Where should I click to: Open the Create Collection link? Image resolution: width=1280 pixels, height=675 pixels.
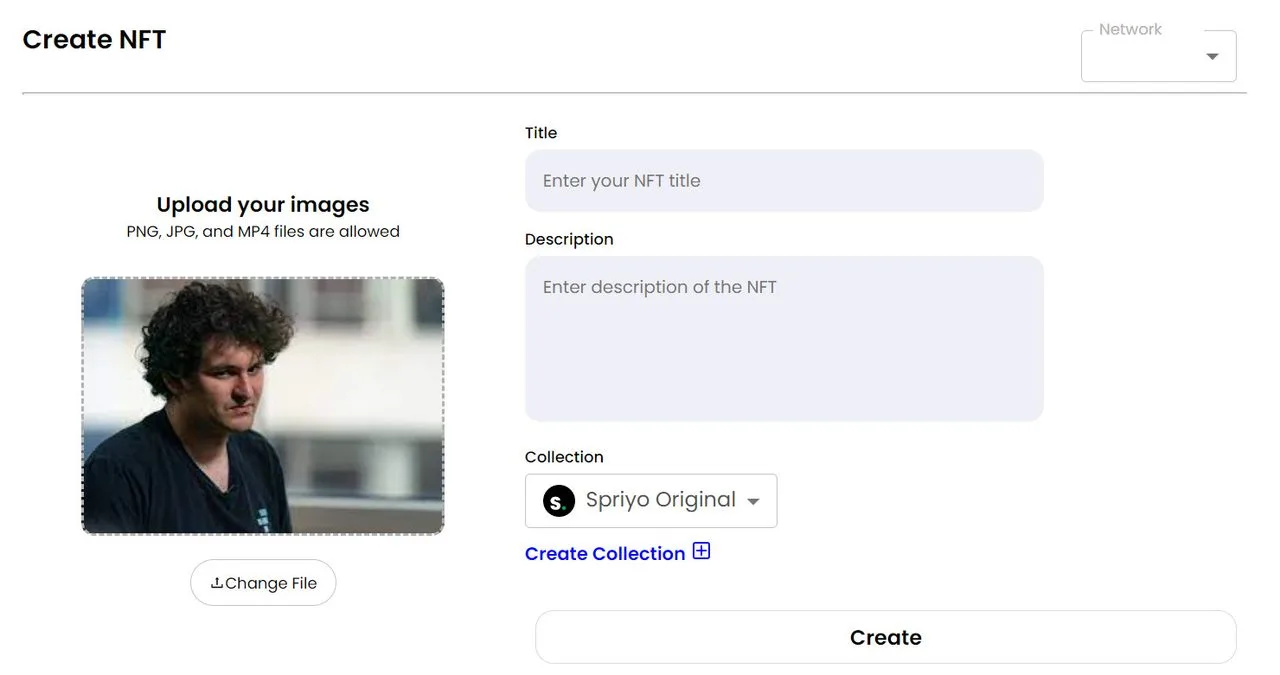point(605,553)
